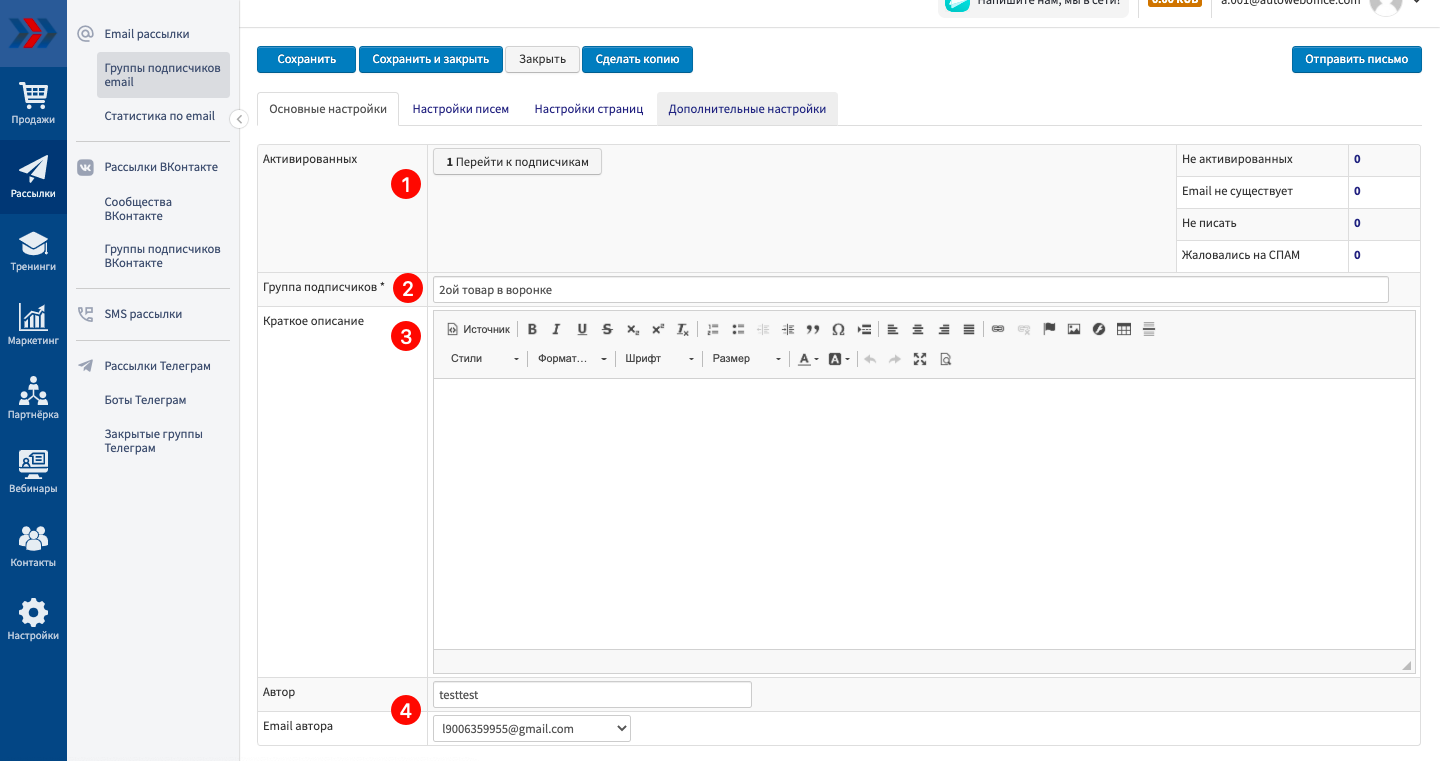Click the Сохранить и закрыть button
The image size is (1440, 761).
coord(430,60)
